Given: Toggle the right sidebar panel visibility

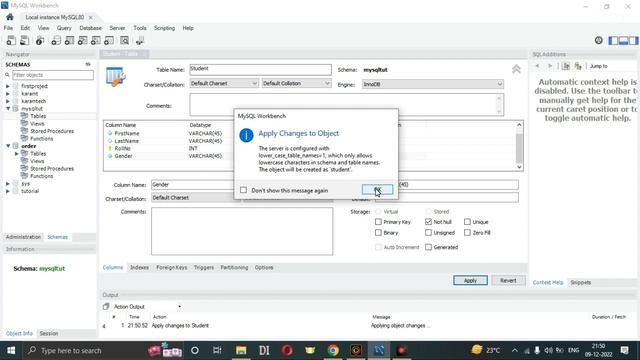Looking at the screenshot, I should tap(633, 40).
